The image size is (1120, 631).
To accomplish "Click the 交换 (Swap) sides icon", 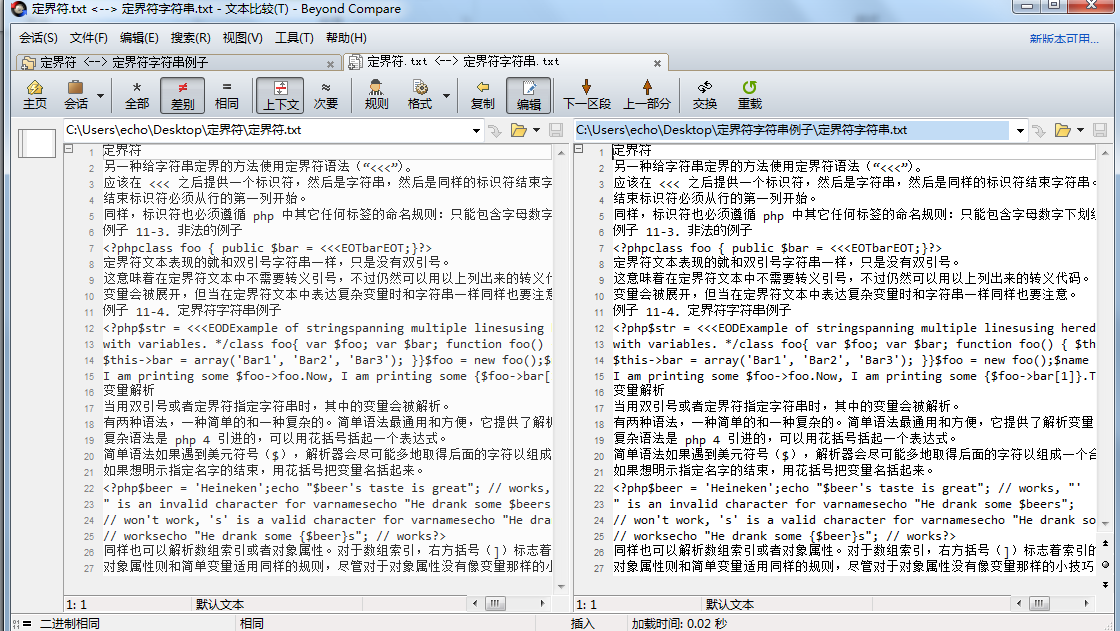I will pos(705,94).
